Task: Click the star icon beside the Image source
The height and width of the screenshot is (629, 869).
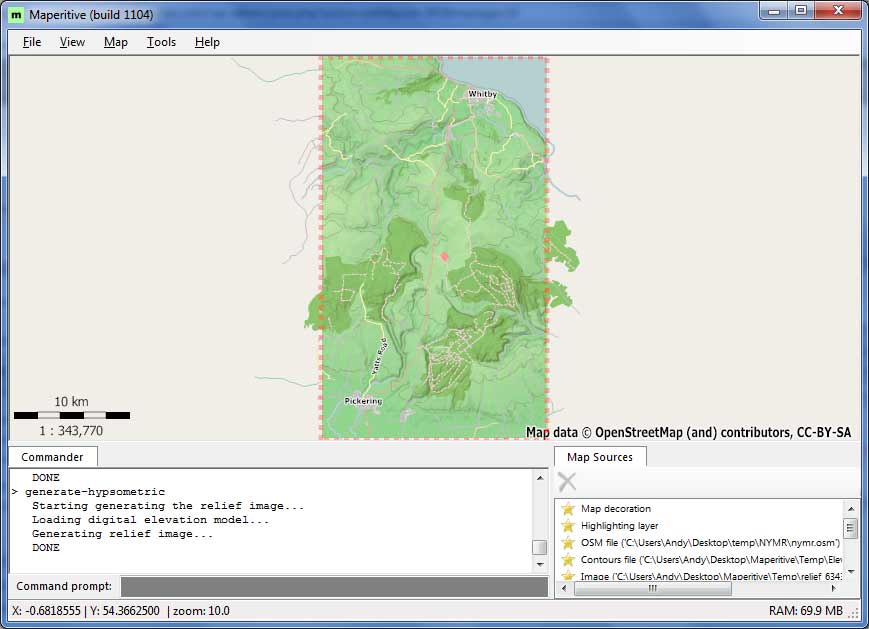Action: (x=568, y=576)
